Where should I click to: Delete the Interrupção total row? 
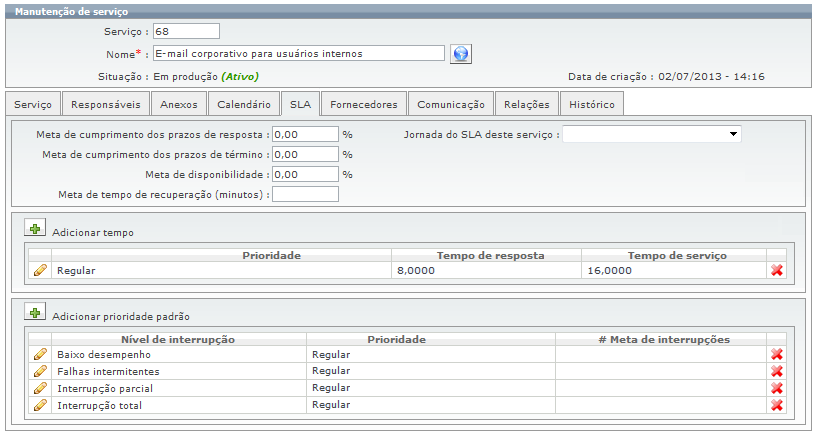coord(776,405)
